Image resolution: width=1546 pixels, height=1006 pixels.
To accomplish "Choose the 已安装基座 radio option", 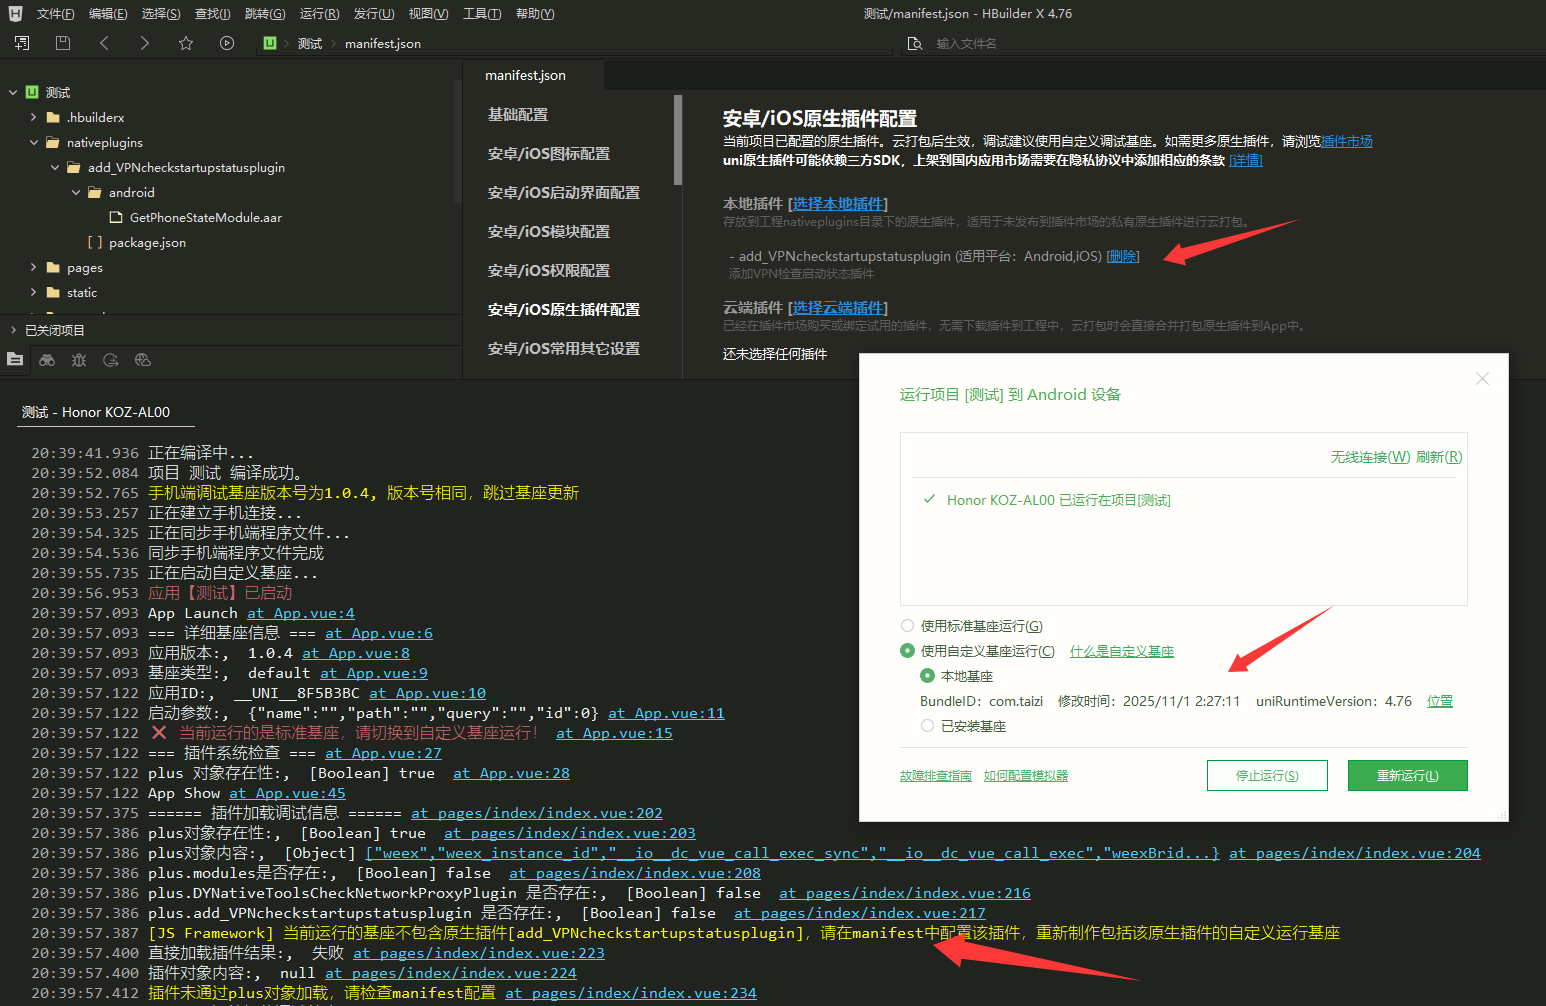I will pos(928,726).
